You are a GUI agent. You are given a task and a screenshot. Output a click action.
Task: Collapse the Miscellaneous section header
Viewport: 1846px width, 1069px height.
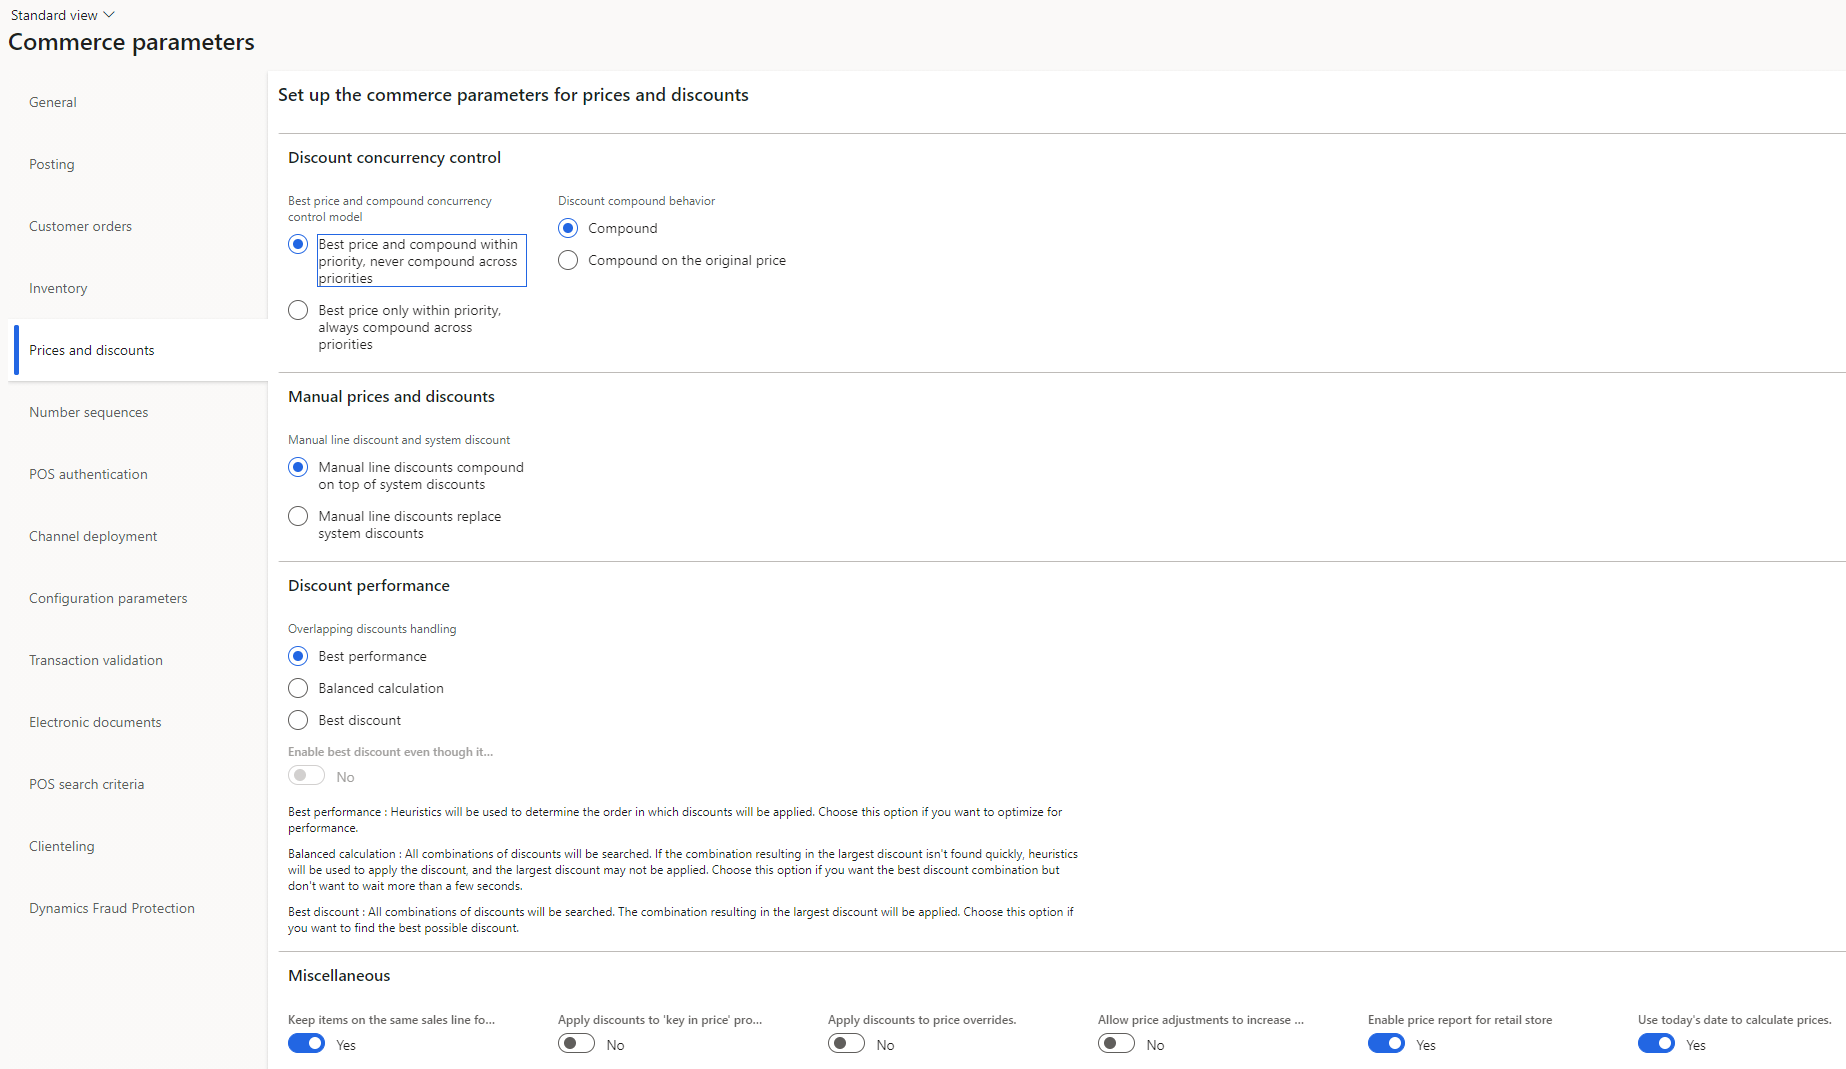point(339,976)
